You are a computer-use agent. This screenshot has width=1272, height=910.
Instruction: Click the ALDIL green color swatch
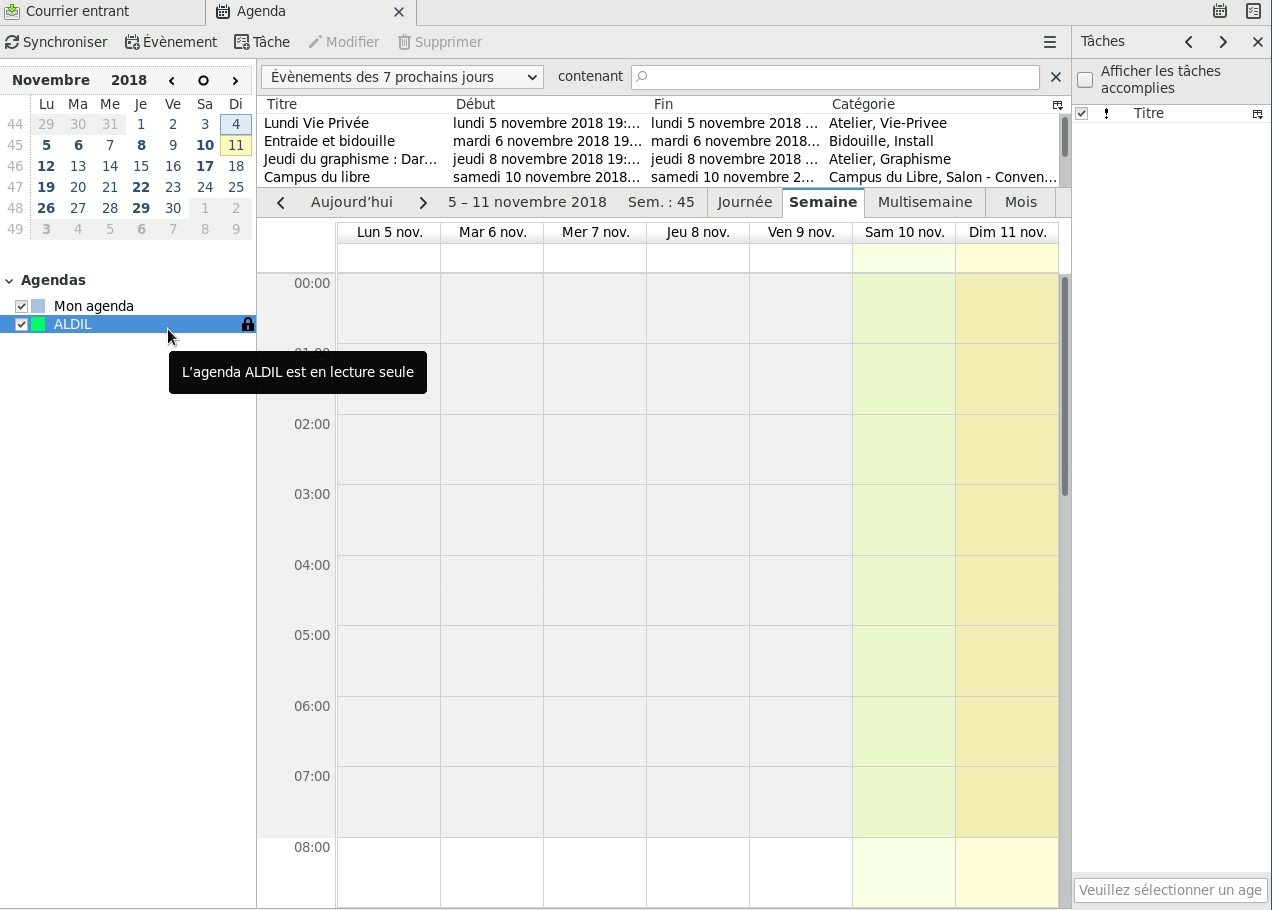click(x=38, y=324)
